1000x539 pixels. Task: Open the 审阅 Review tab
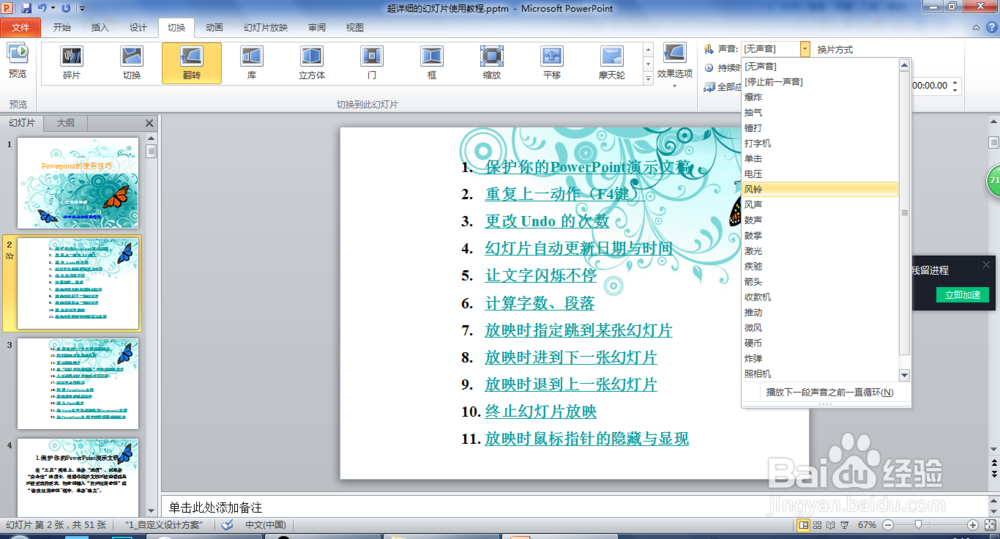point(317,27)
